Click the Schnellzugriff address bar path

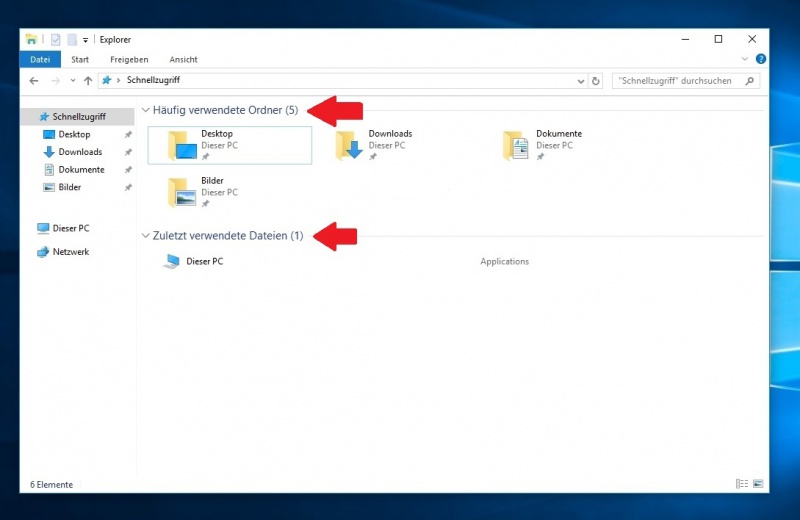tap(153, 80)
